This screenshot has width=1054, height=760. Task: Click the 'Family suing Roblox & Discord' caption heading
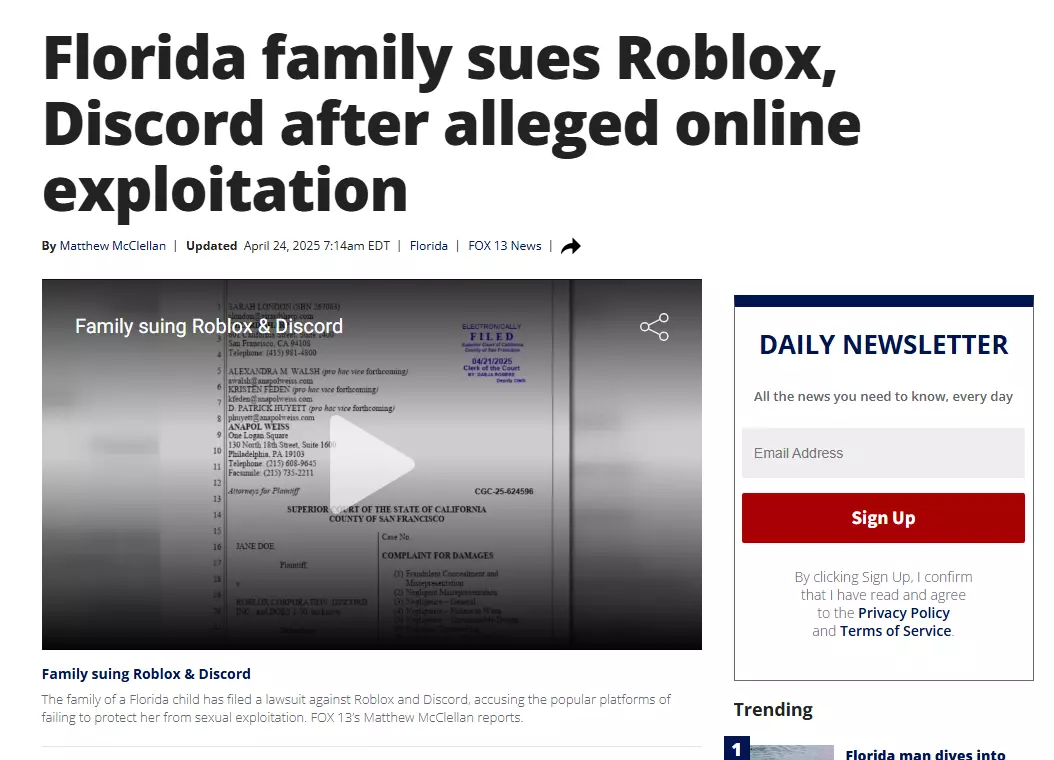point(146,674)
